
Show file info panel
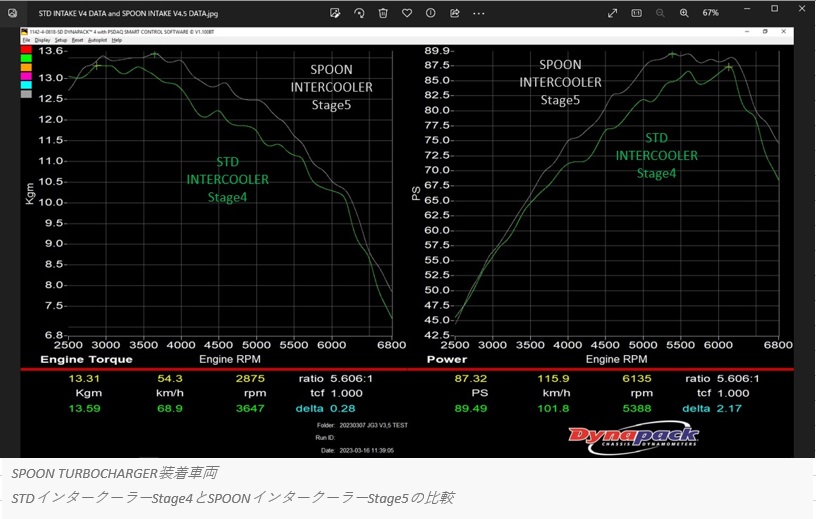(430, 13)
